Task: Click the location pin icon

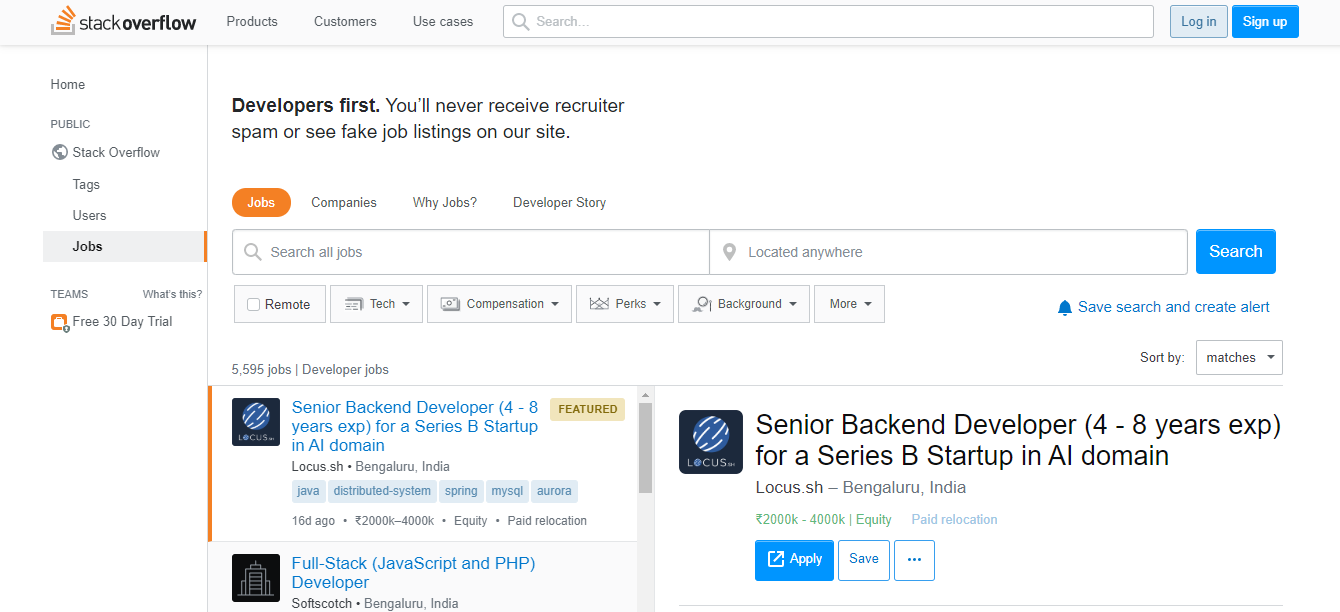Action: [730, 252]
